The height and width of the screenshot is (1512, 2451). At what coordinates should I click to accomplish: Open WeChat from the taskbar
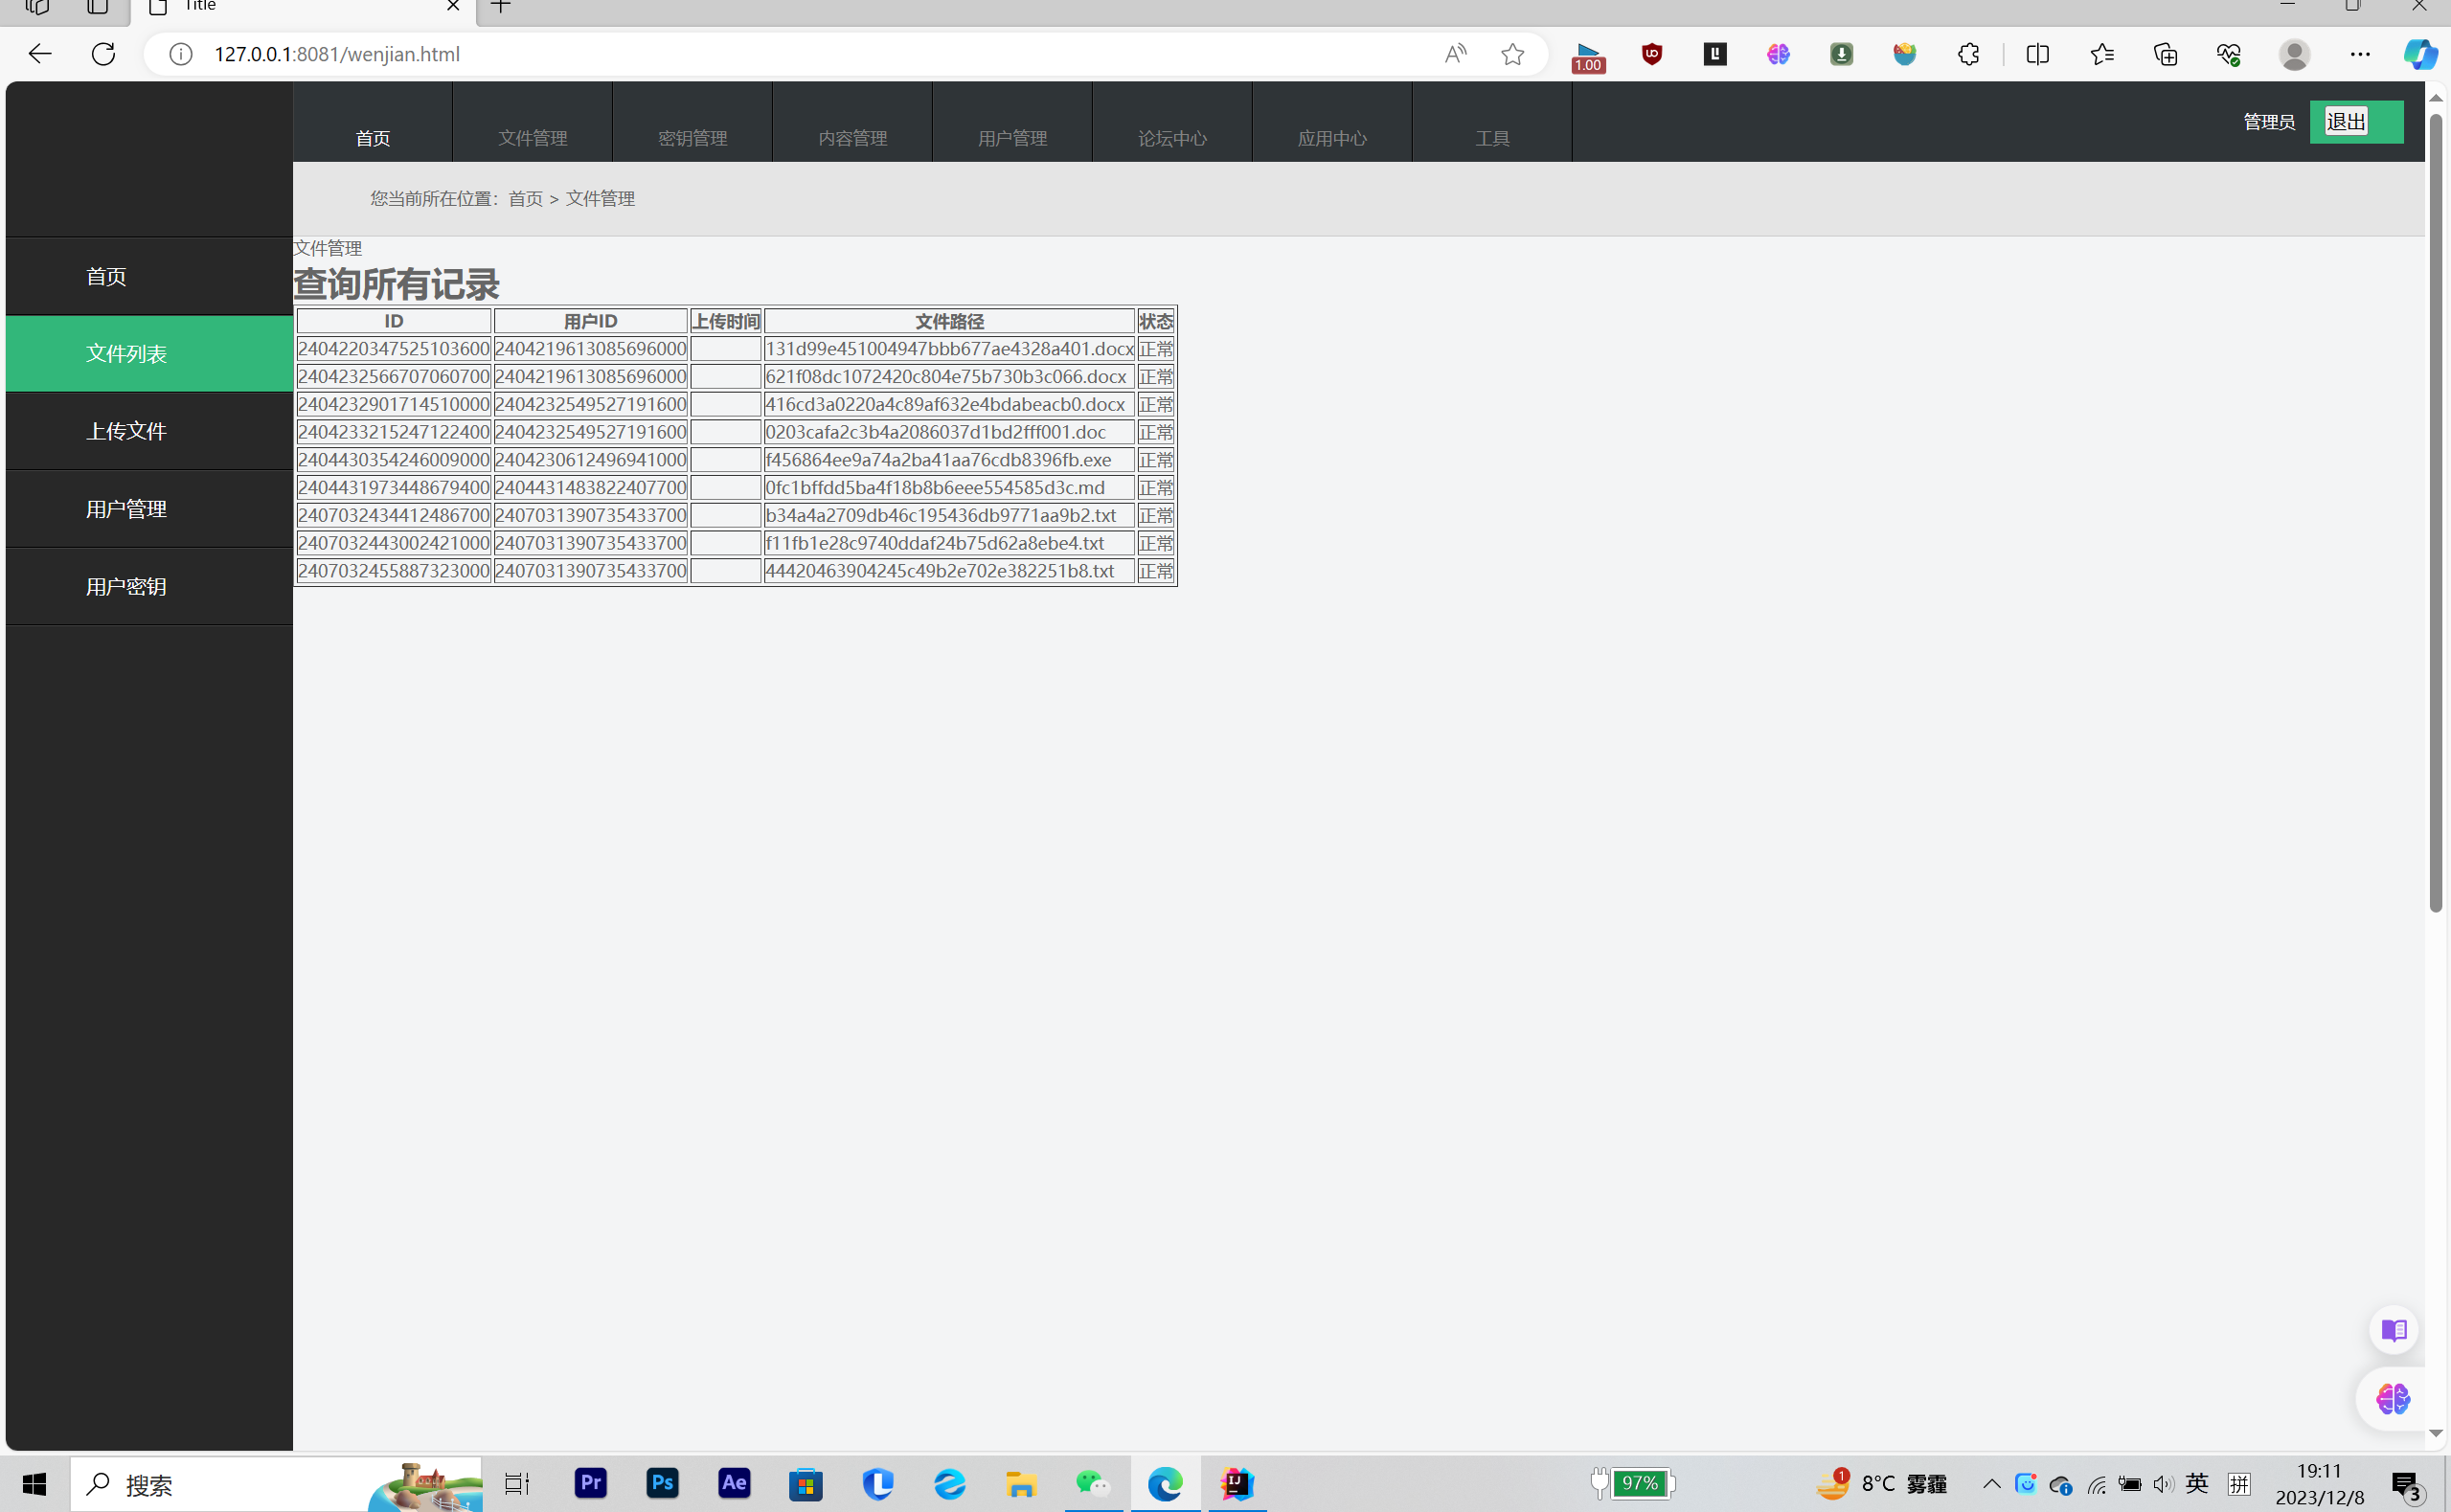click(1093, 1483)
